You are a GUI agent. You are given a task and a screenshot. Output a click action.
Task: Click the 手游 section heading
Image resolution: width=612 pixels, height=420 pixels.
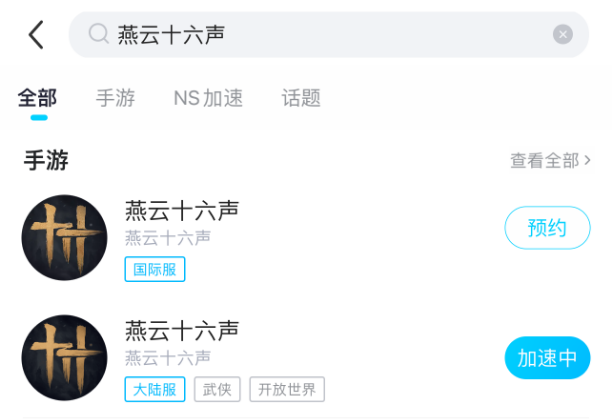click(46, 160)
